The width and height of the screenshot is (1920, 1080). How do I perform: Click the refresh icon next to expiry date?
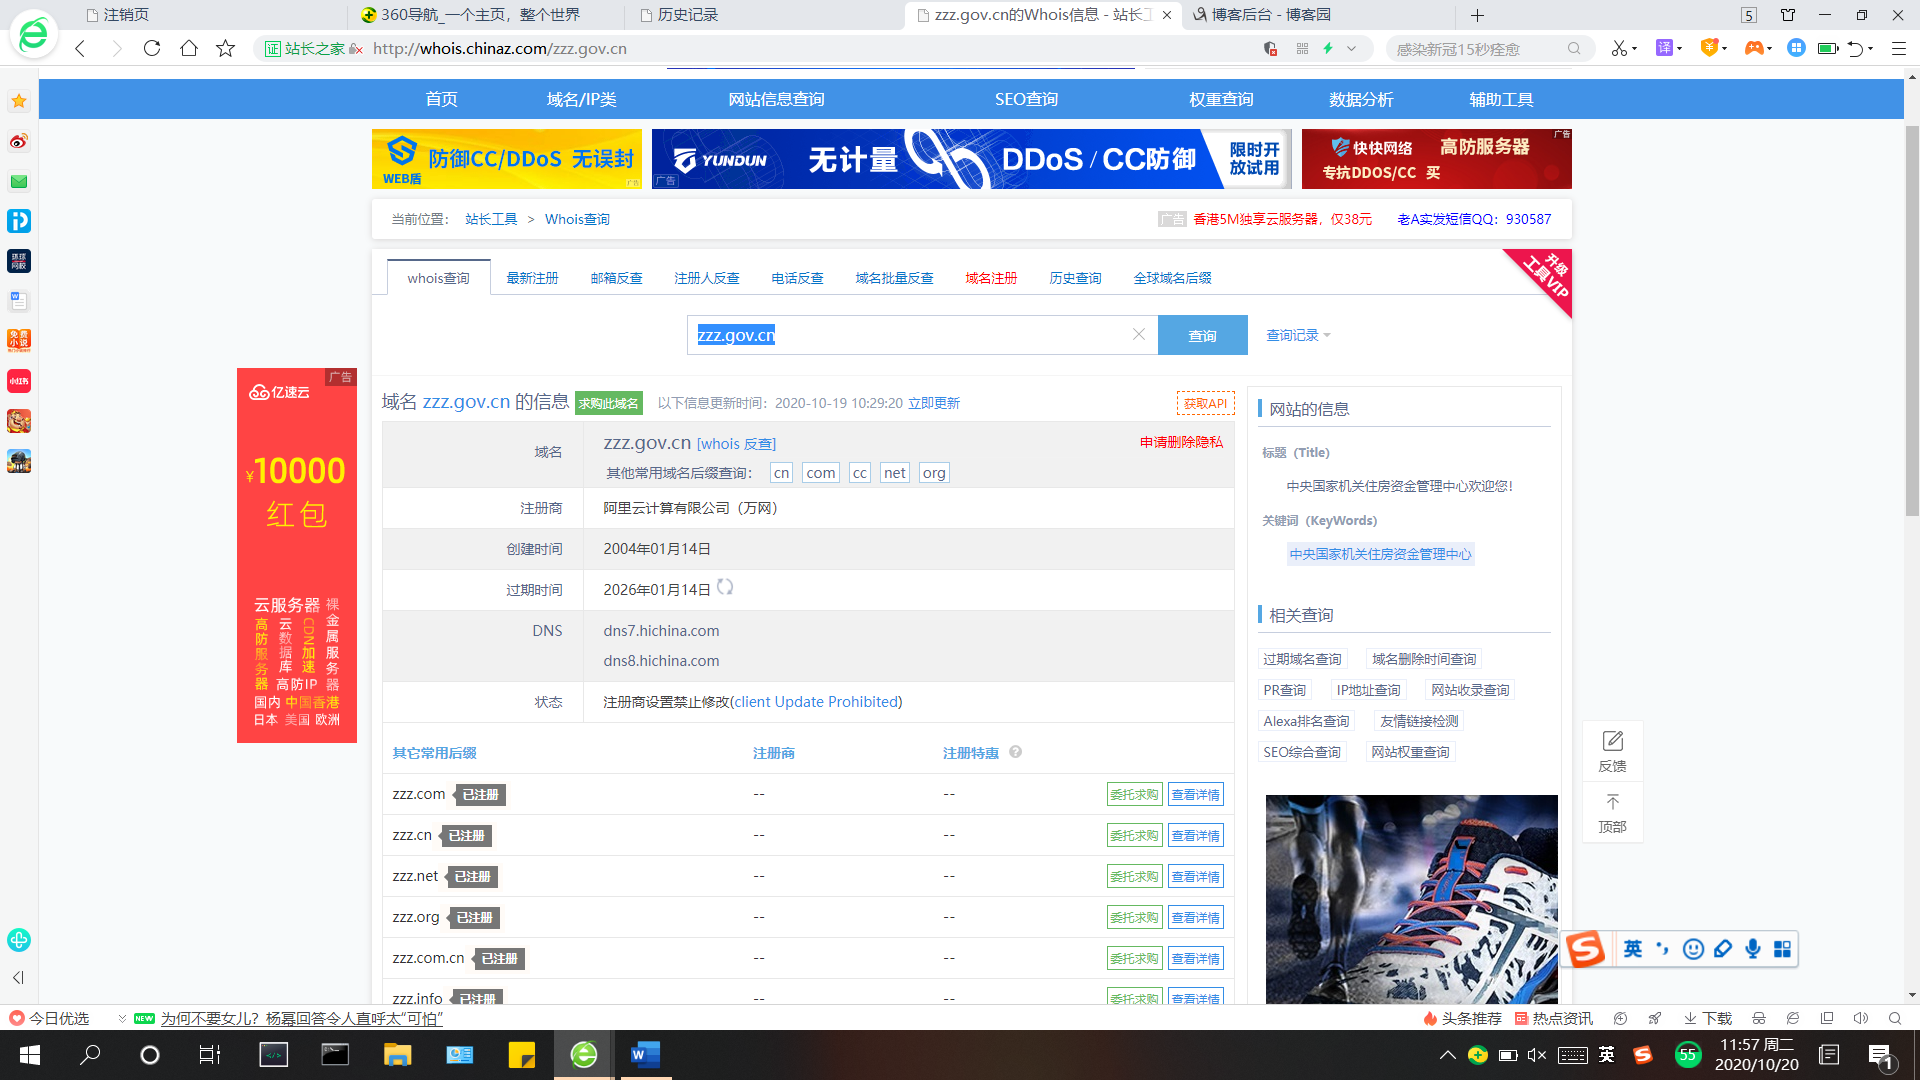(725, 588)
